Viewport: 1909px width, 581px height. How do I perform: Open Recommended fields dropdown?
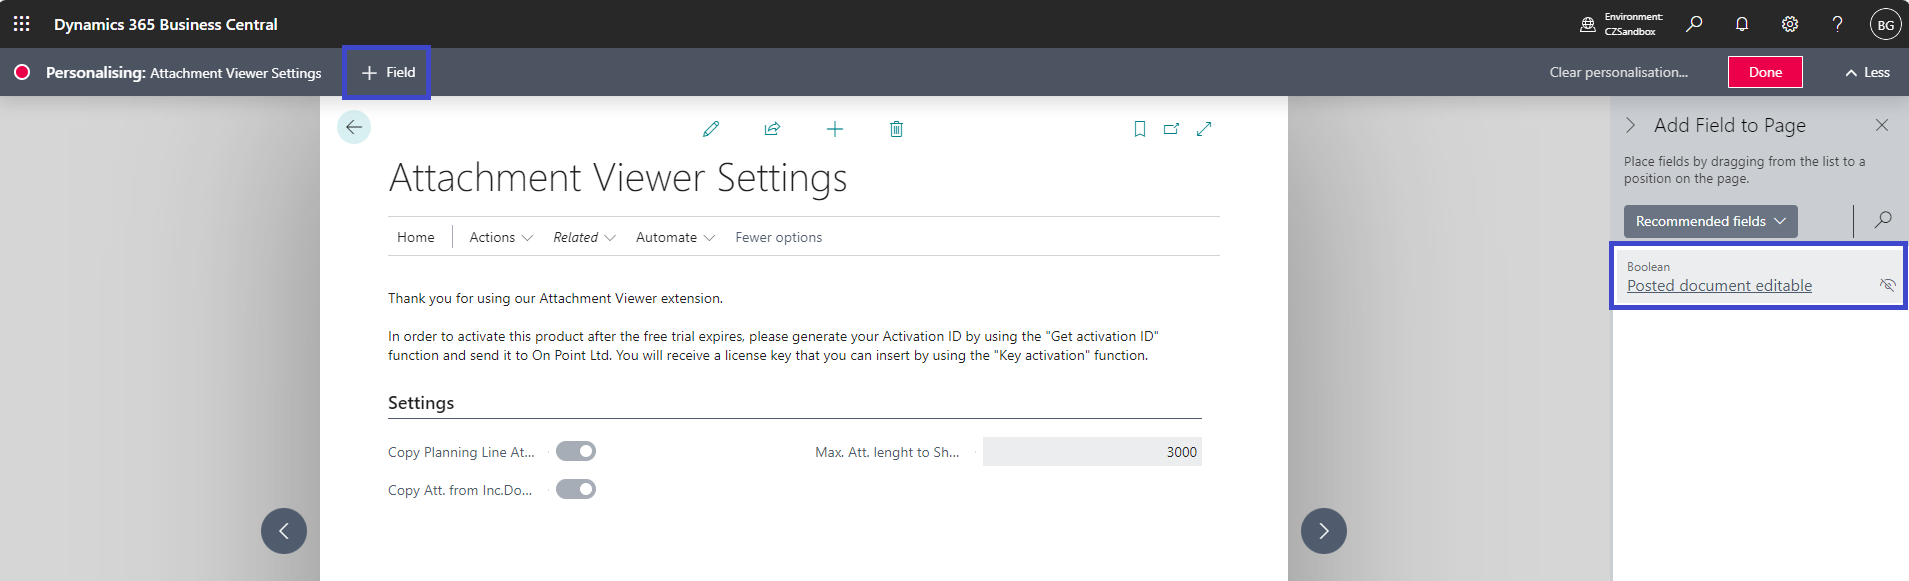(1710, 221)
